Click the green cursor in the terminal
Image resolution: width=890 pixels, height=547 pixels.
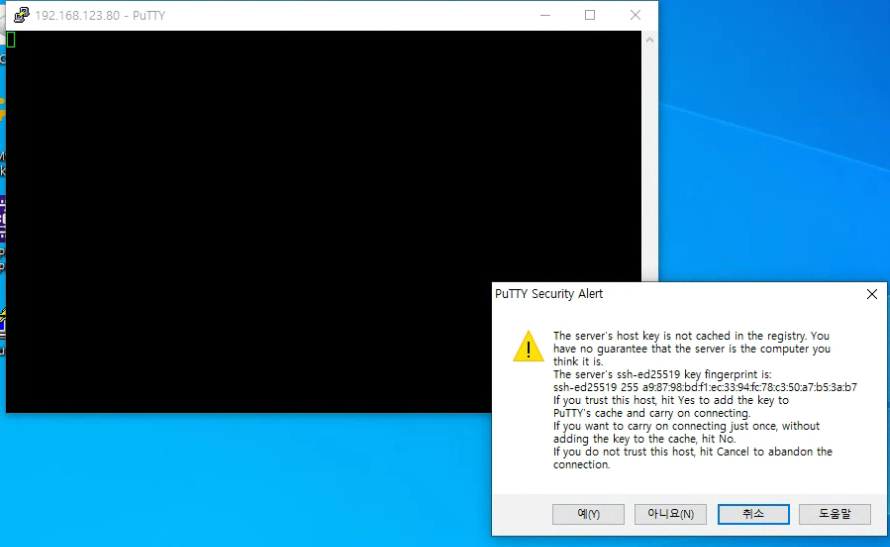pos(11,40)
